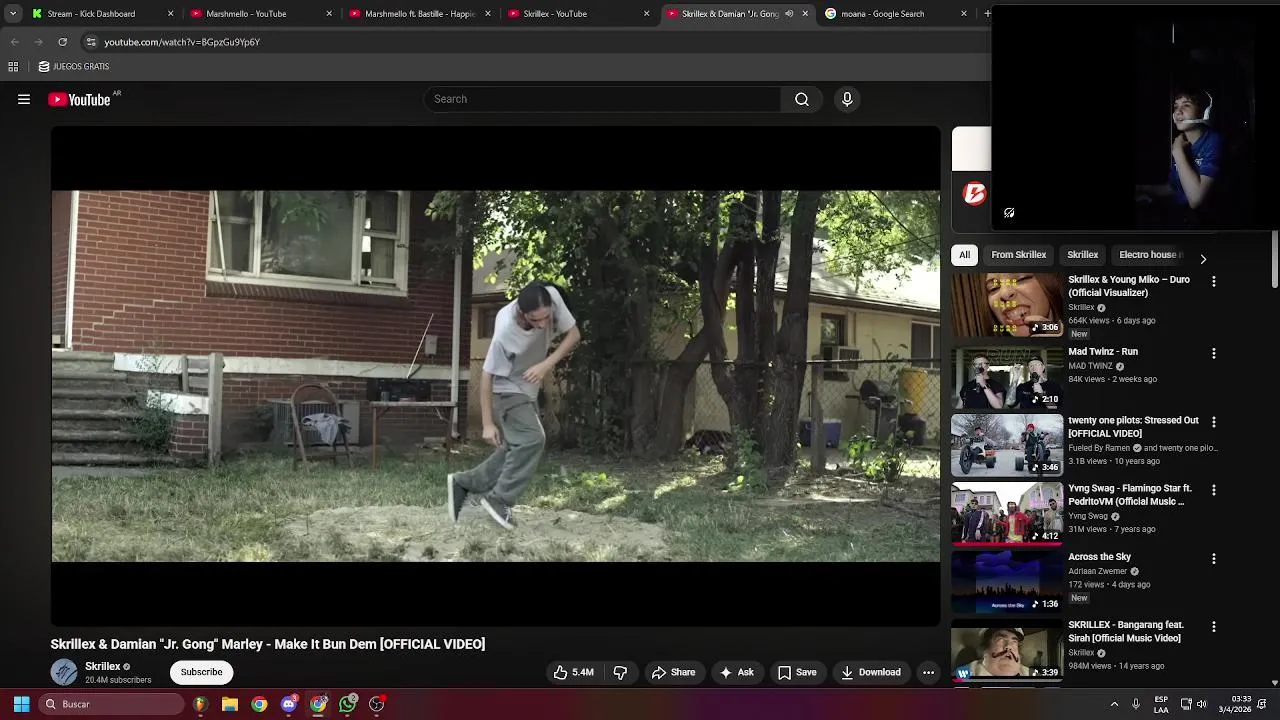Open the Windows Start menu

tap(21, 704)
